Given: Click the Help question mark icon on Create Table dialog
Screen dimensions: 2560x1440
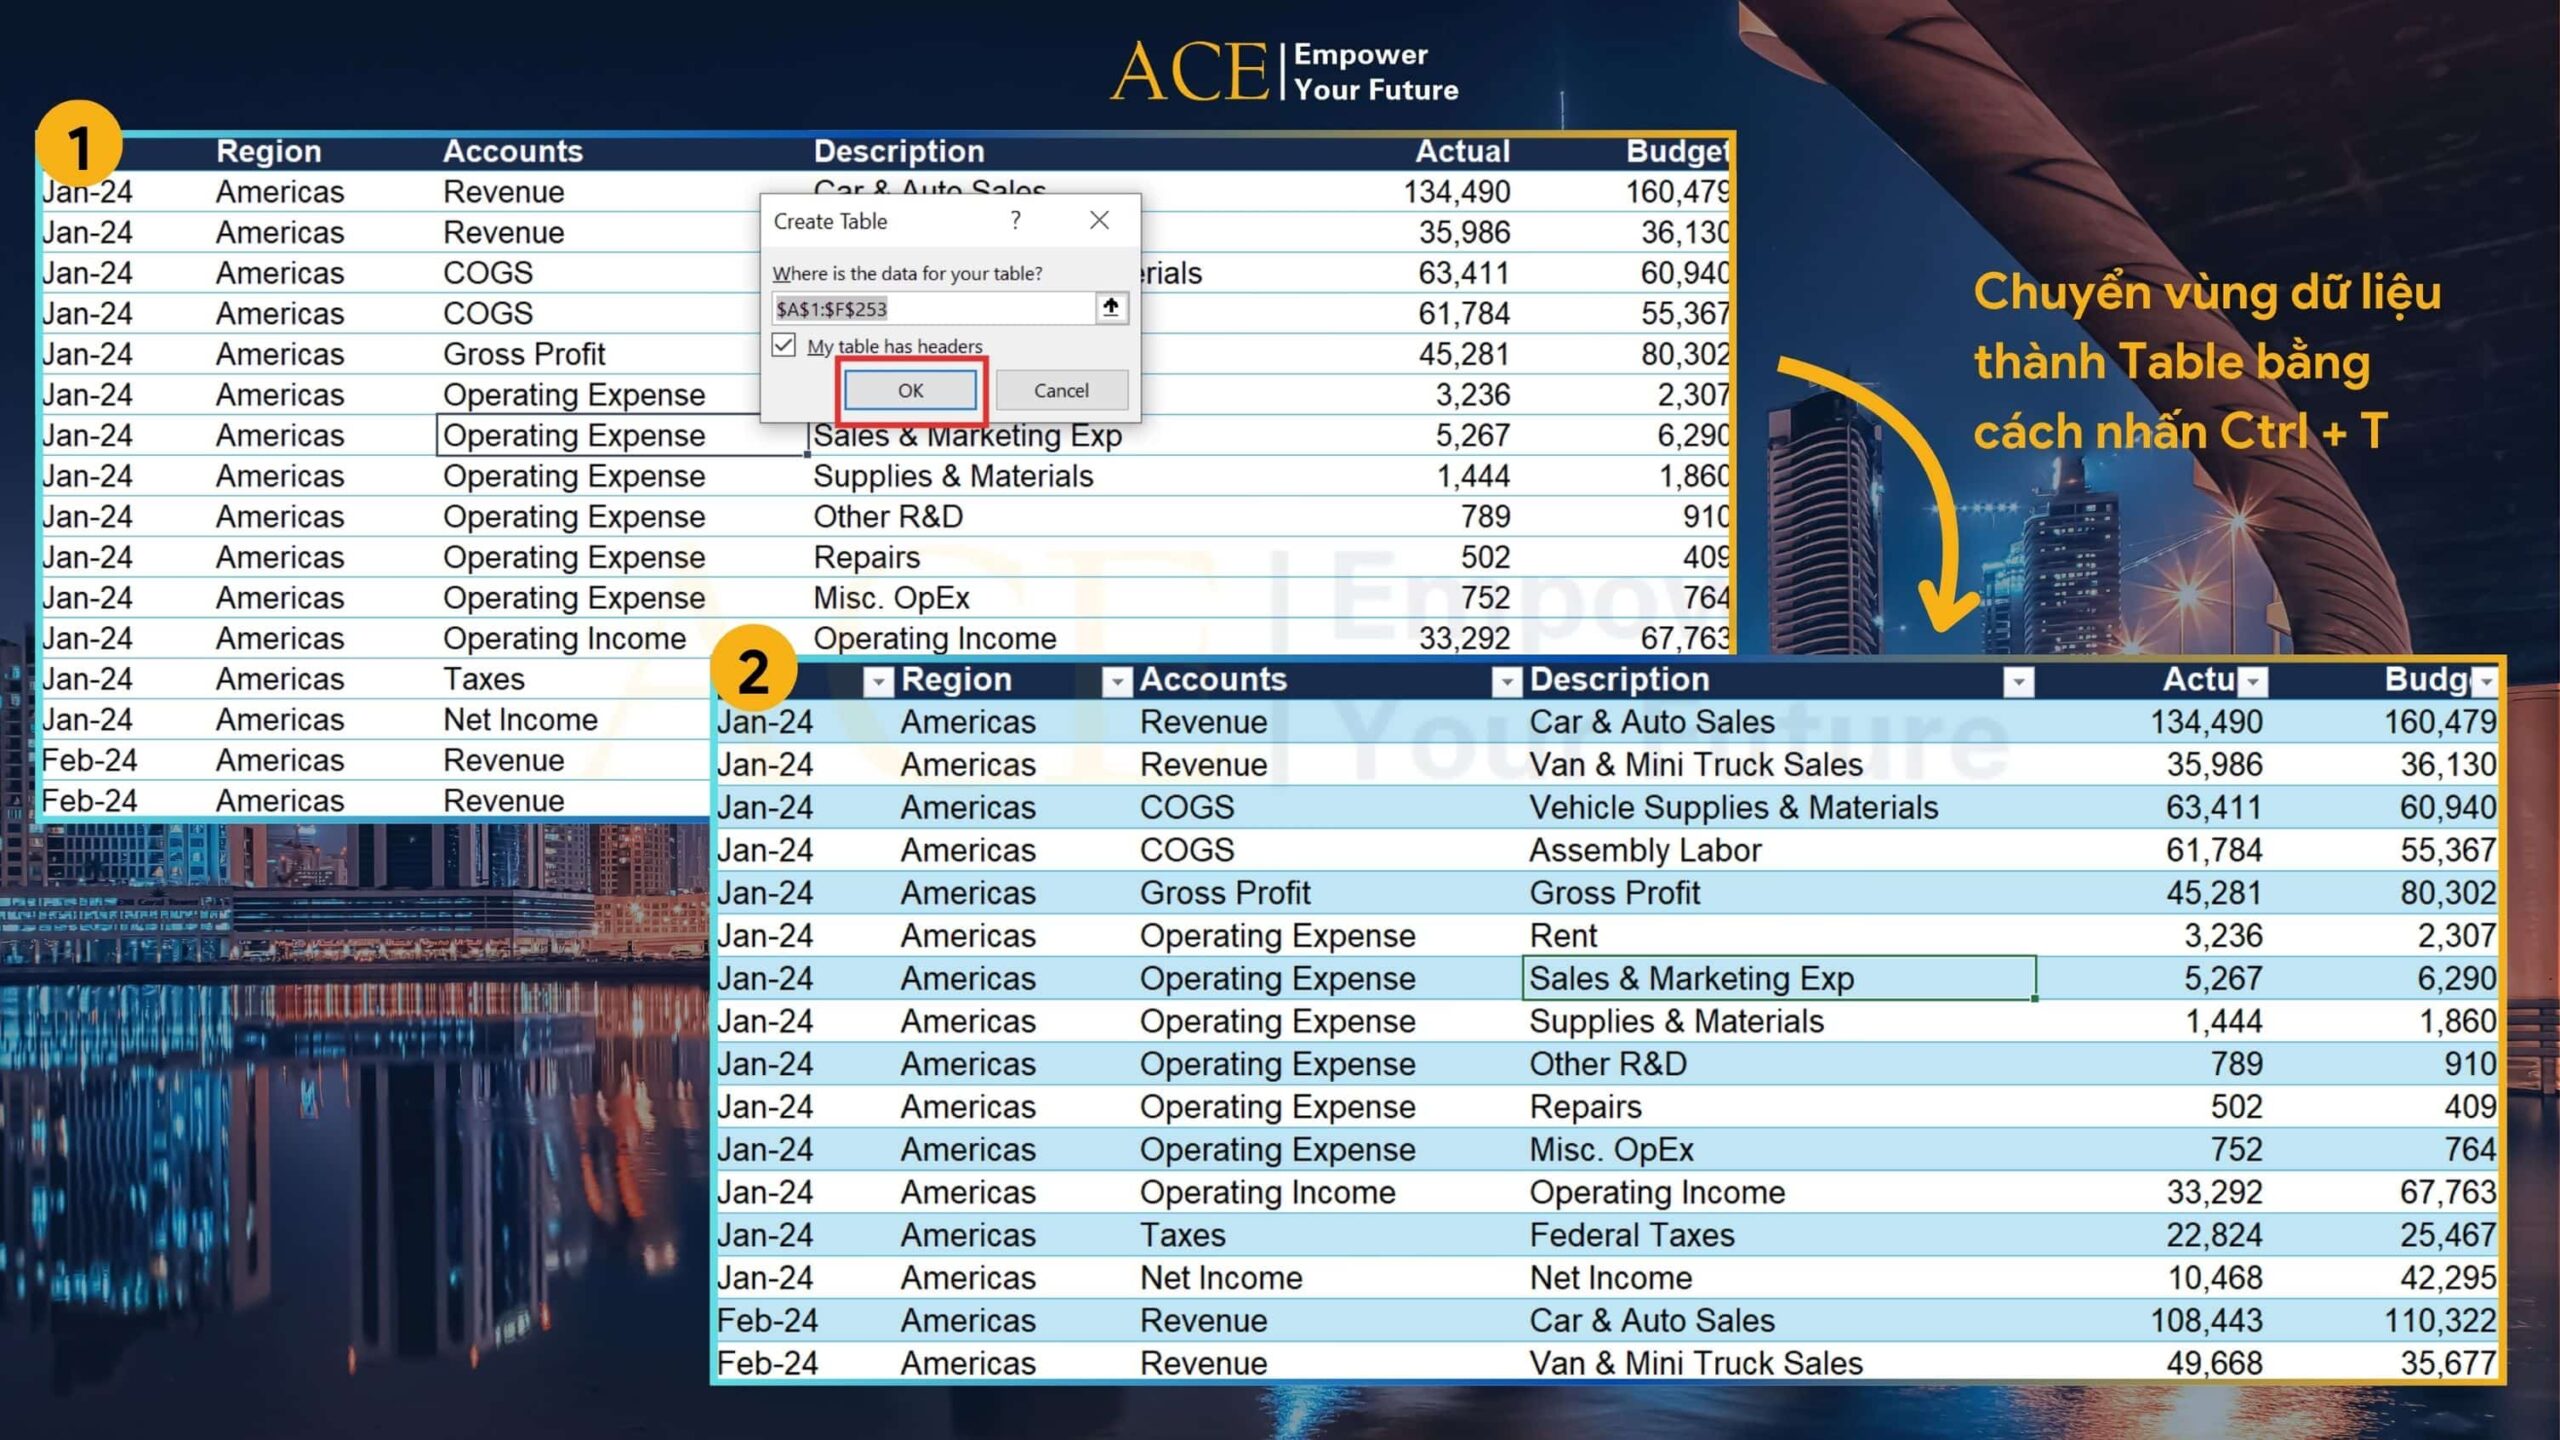Looking at the screenshot, I should (x=1016, y=220).
